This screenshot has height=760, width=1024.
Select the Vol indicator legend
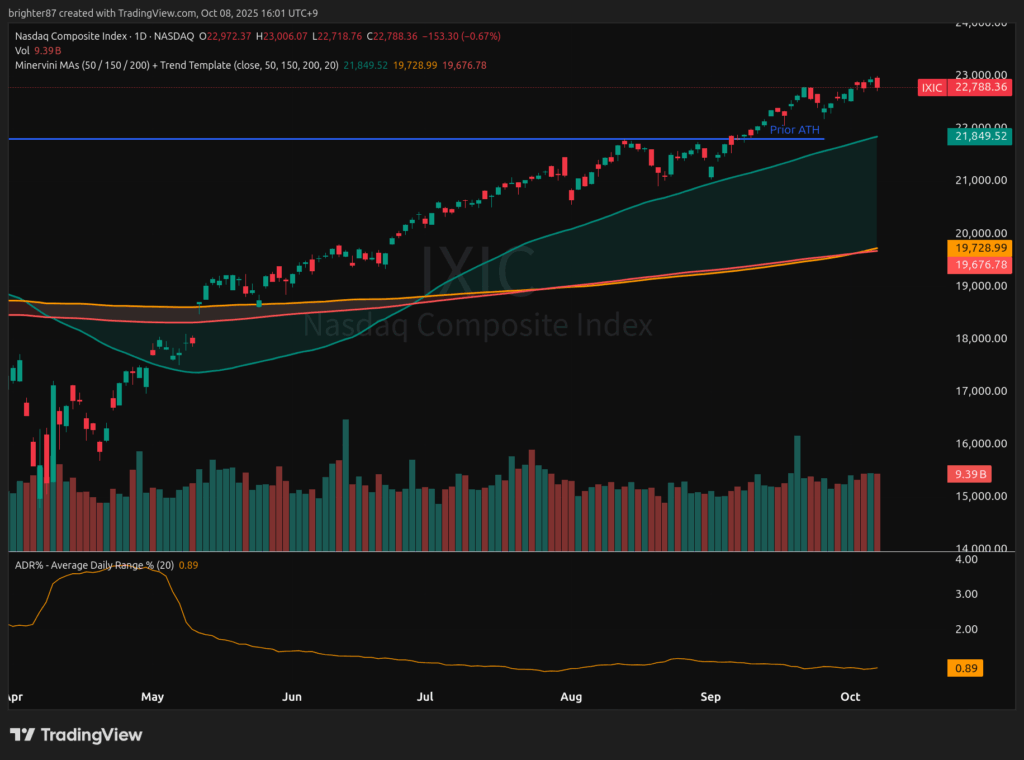coord(23,50)
